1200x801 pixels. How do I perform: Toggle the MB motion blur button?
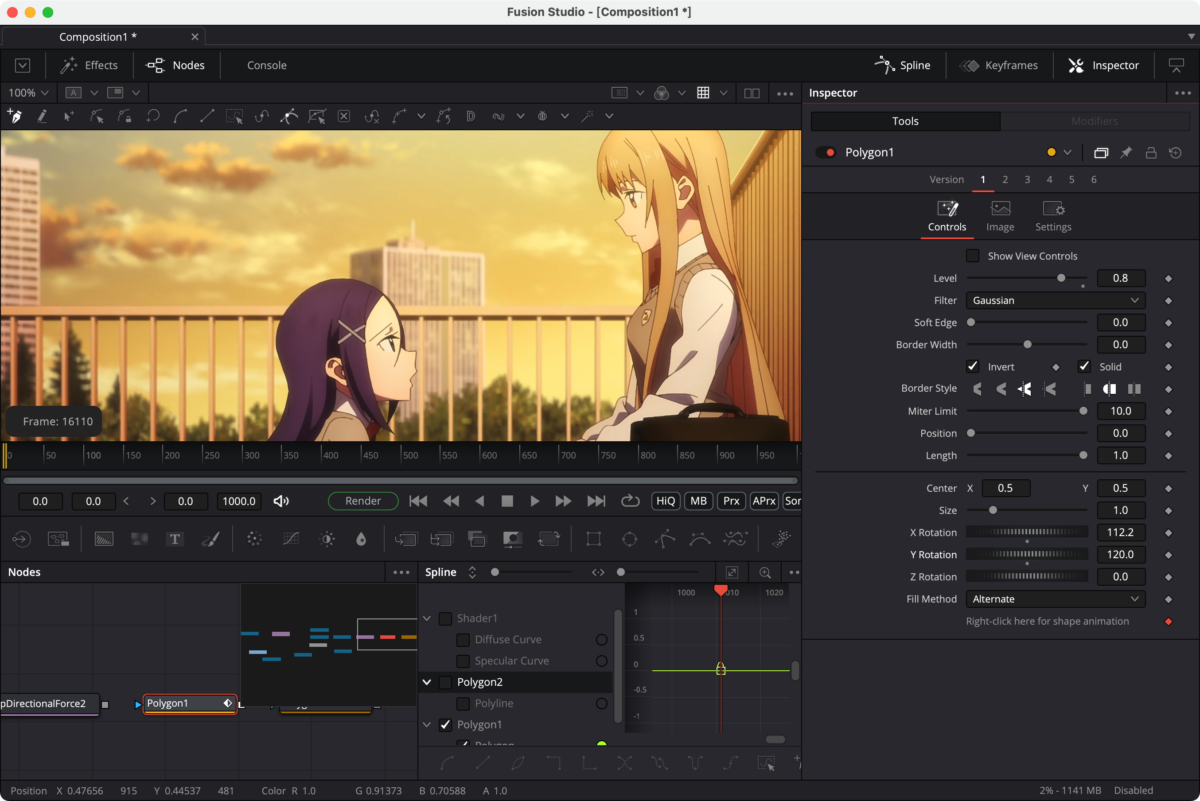(x=698, y=501)
